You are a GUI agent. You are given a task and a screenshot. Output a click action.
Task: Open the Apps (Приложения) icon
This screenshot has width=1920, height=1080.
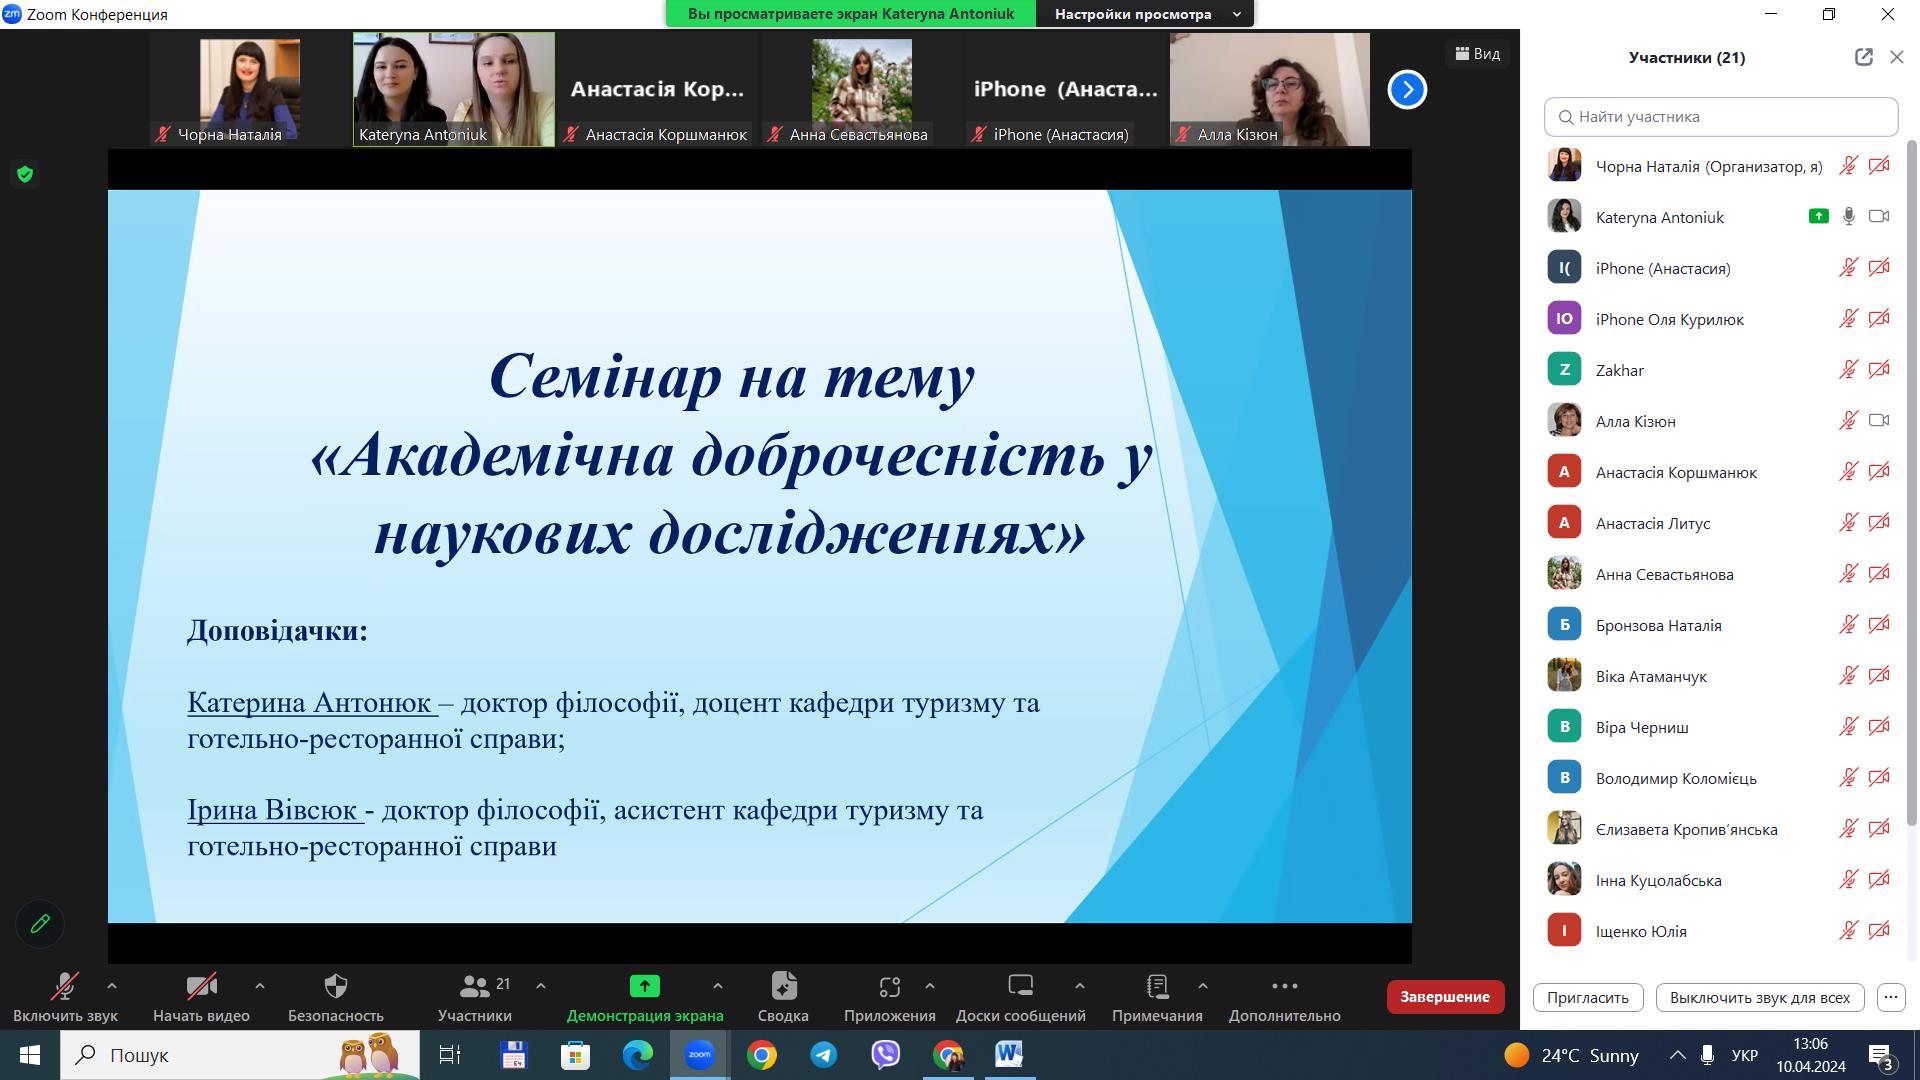click(x=889, y=987)
